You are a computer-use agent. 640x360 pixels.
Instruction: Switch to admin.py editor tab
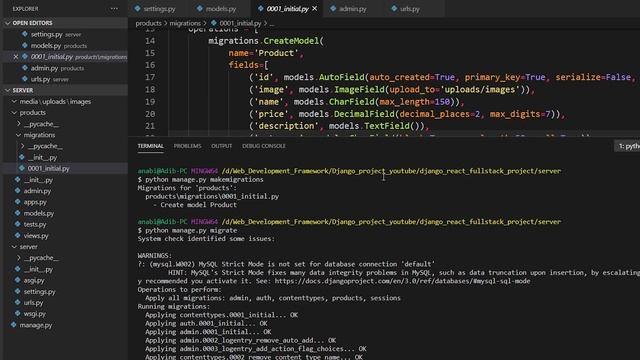coord(353,9)
